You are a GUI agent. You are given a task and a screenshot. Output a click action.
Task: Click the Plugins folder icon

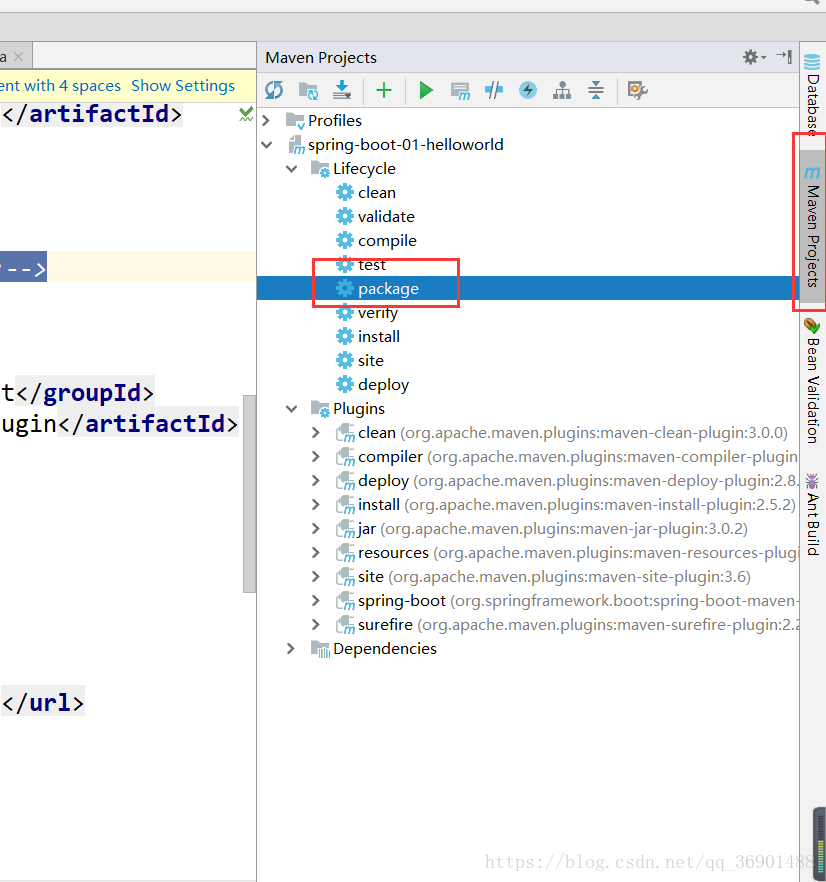coord(320,409)
